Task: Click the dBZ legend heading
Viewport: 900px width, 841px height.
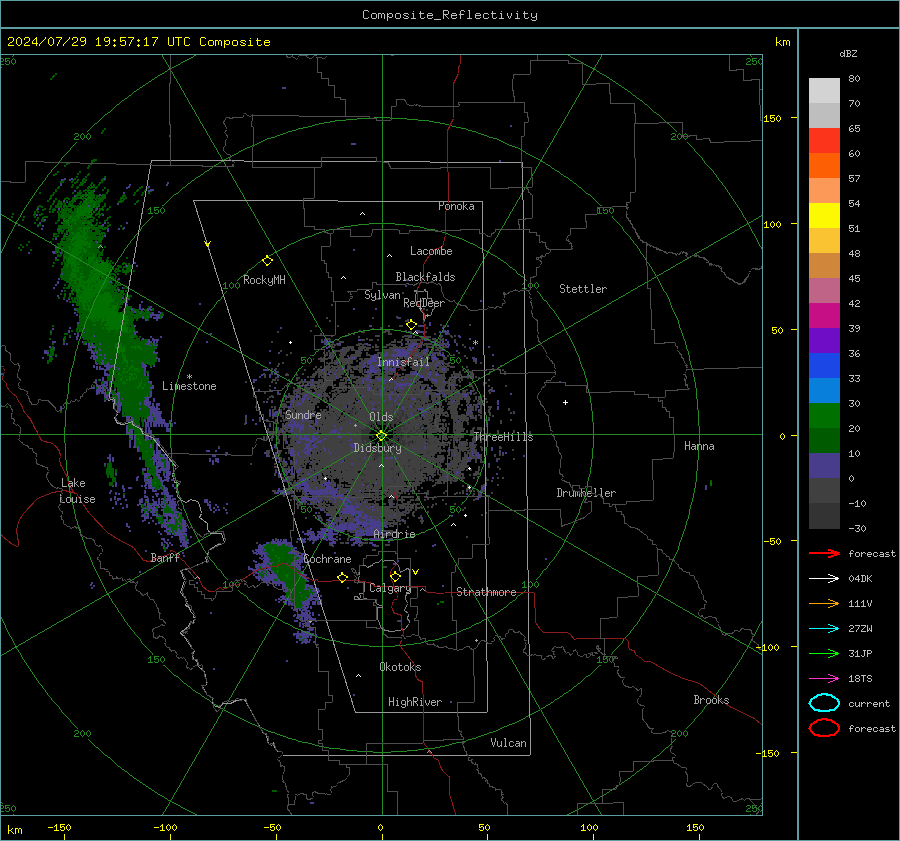Action: click(848, 53)
